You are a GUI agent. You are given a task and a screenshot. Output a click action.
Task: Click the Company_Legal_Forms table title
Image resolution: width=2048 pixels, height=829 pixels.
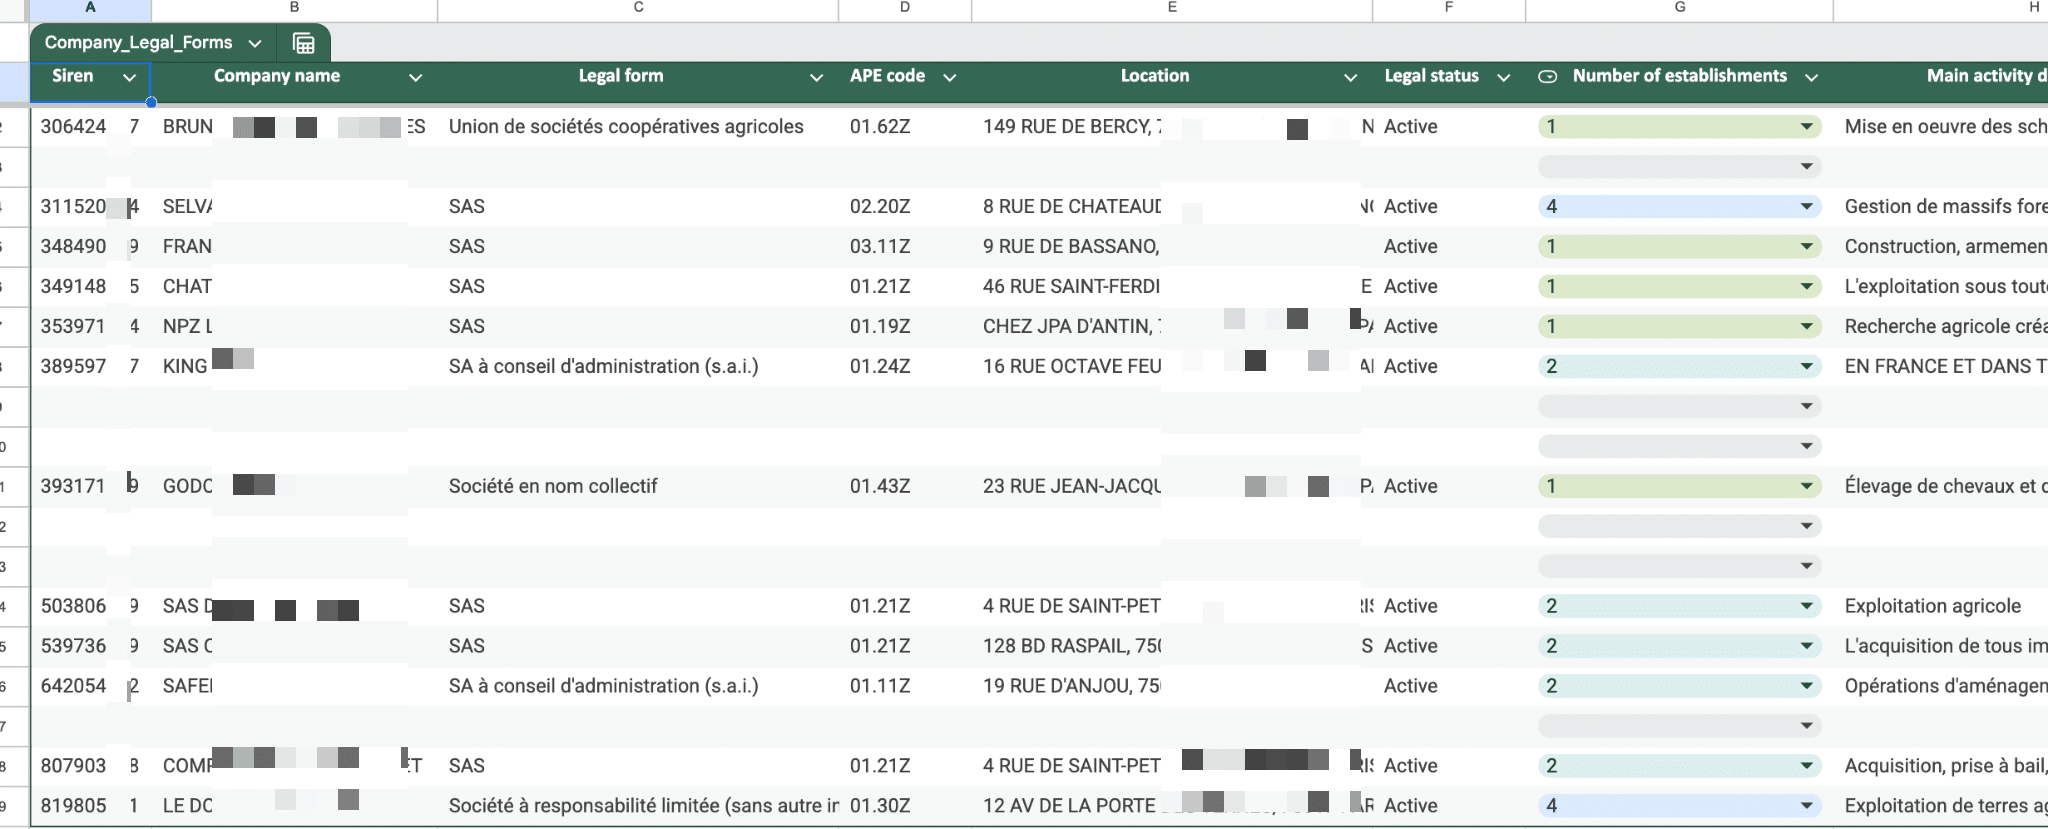pyautogui.click(x=138, y=43)
